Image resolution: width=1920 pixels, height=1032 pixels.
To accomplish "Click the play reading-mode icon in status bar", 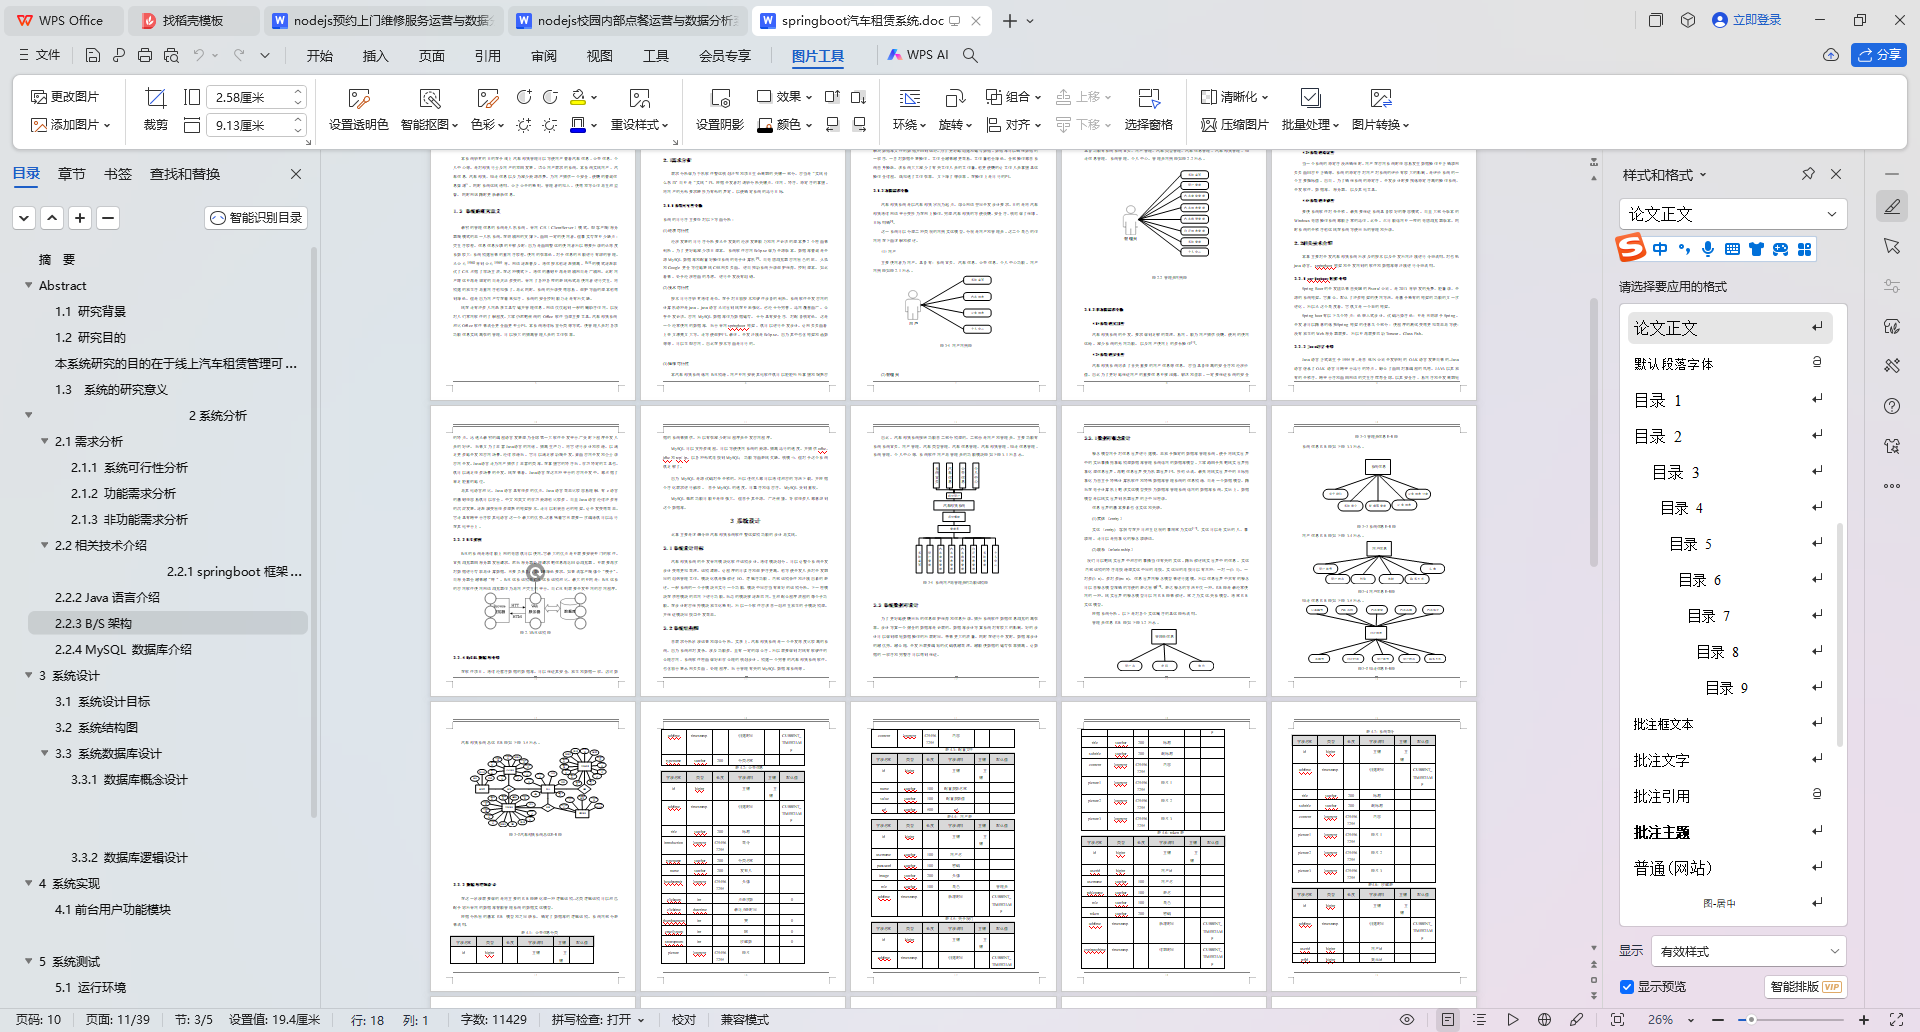I will click(x=1512, y=1020).
